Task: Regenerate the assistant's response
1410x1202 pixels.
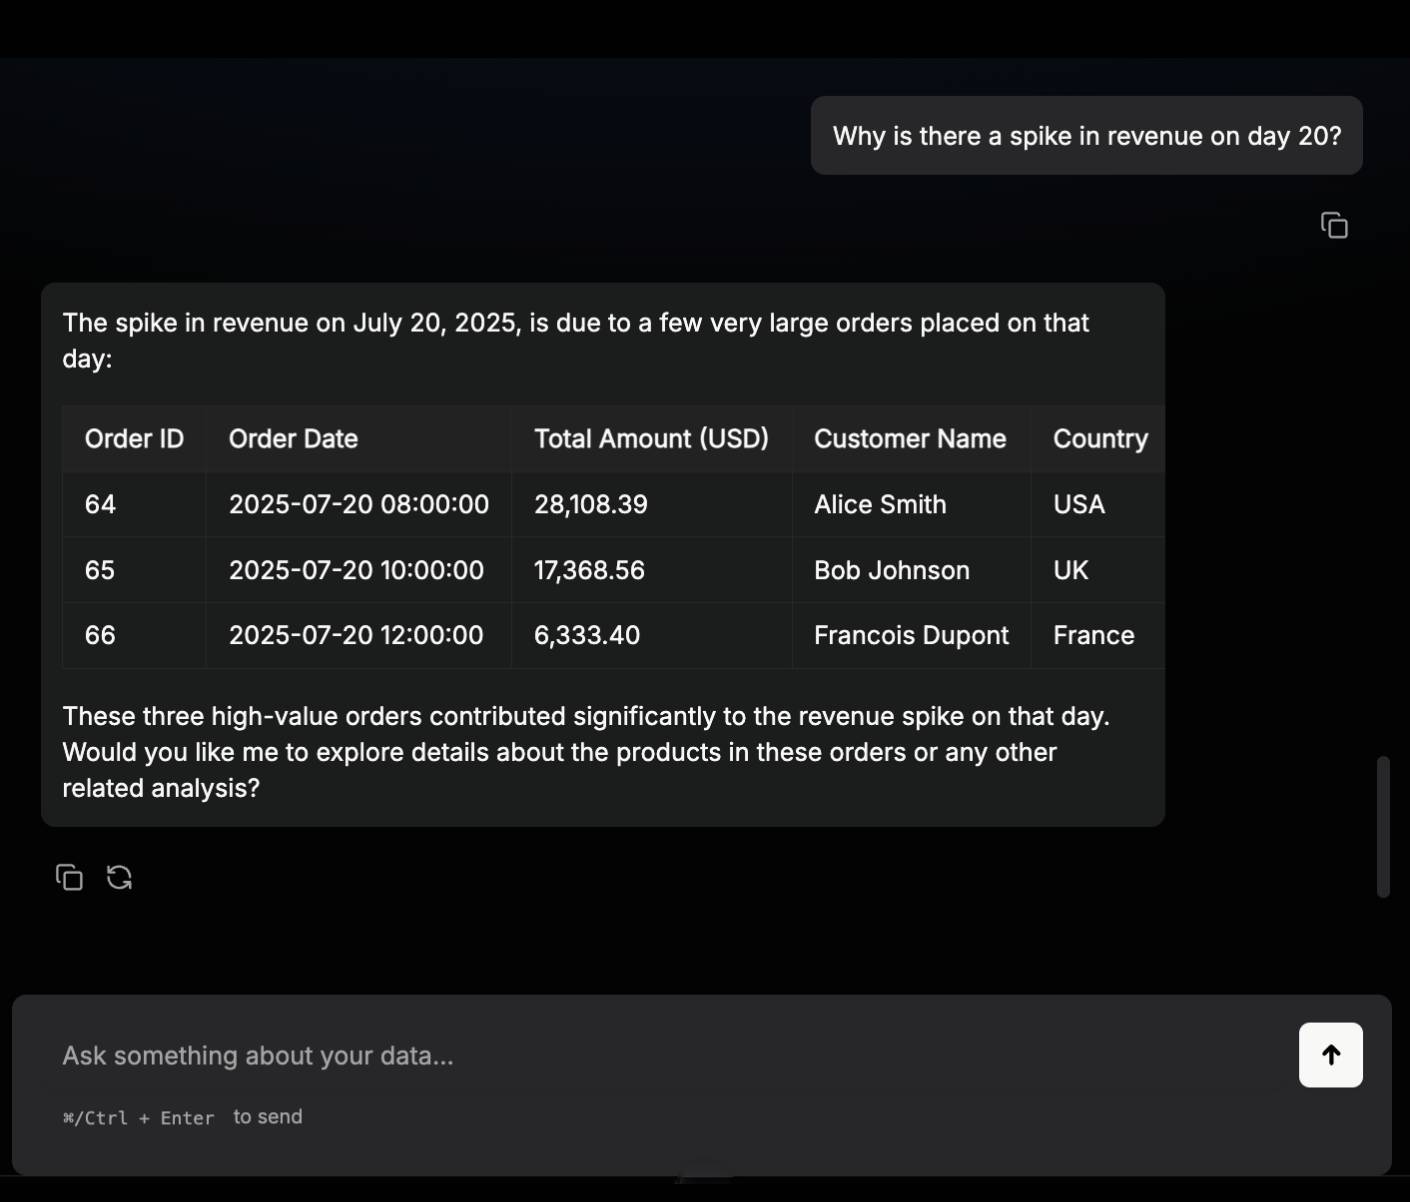Action: coord(120,877)
